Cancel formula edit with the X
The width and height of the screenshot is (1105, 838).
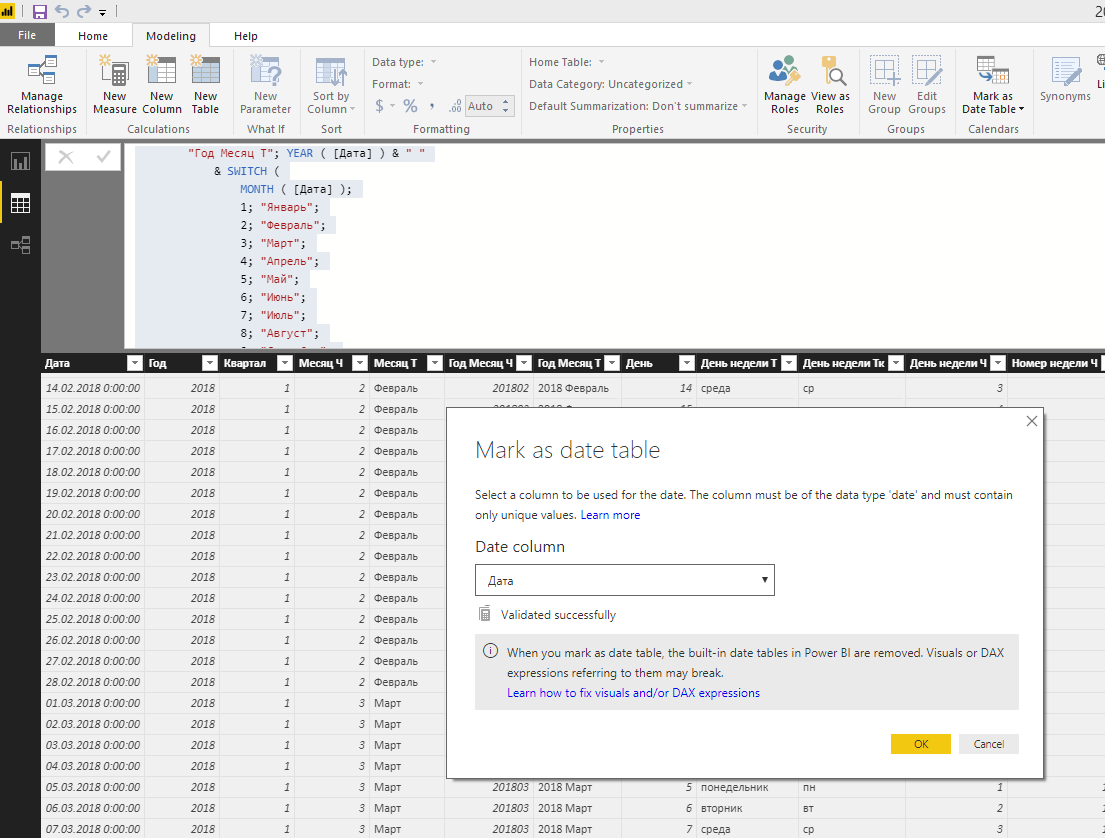66,156
